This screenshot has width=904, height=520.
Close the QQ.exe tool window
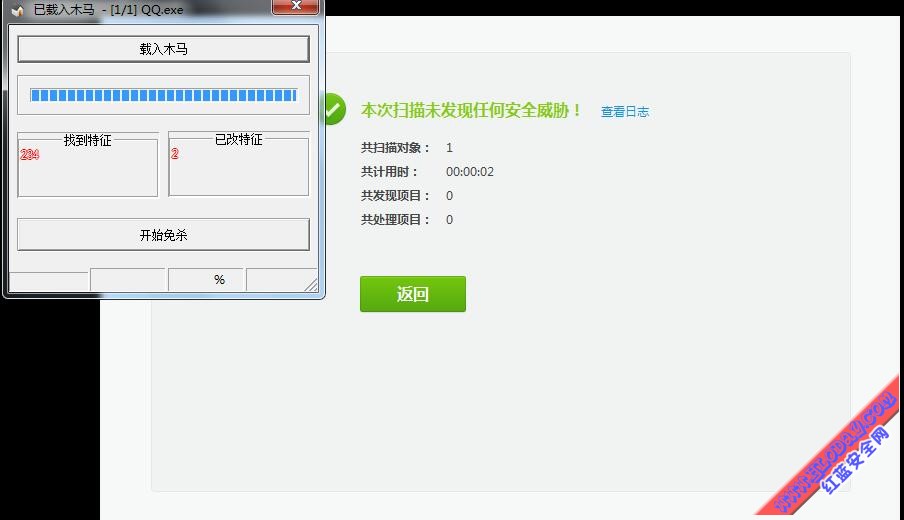296,8
